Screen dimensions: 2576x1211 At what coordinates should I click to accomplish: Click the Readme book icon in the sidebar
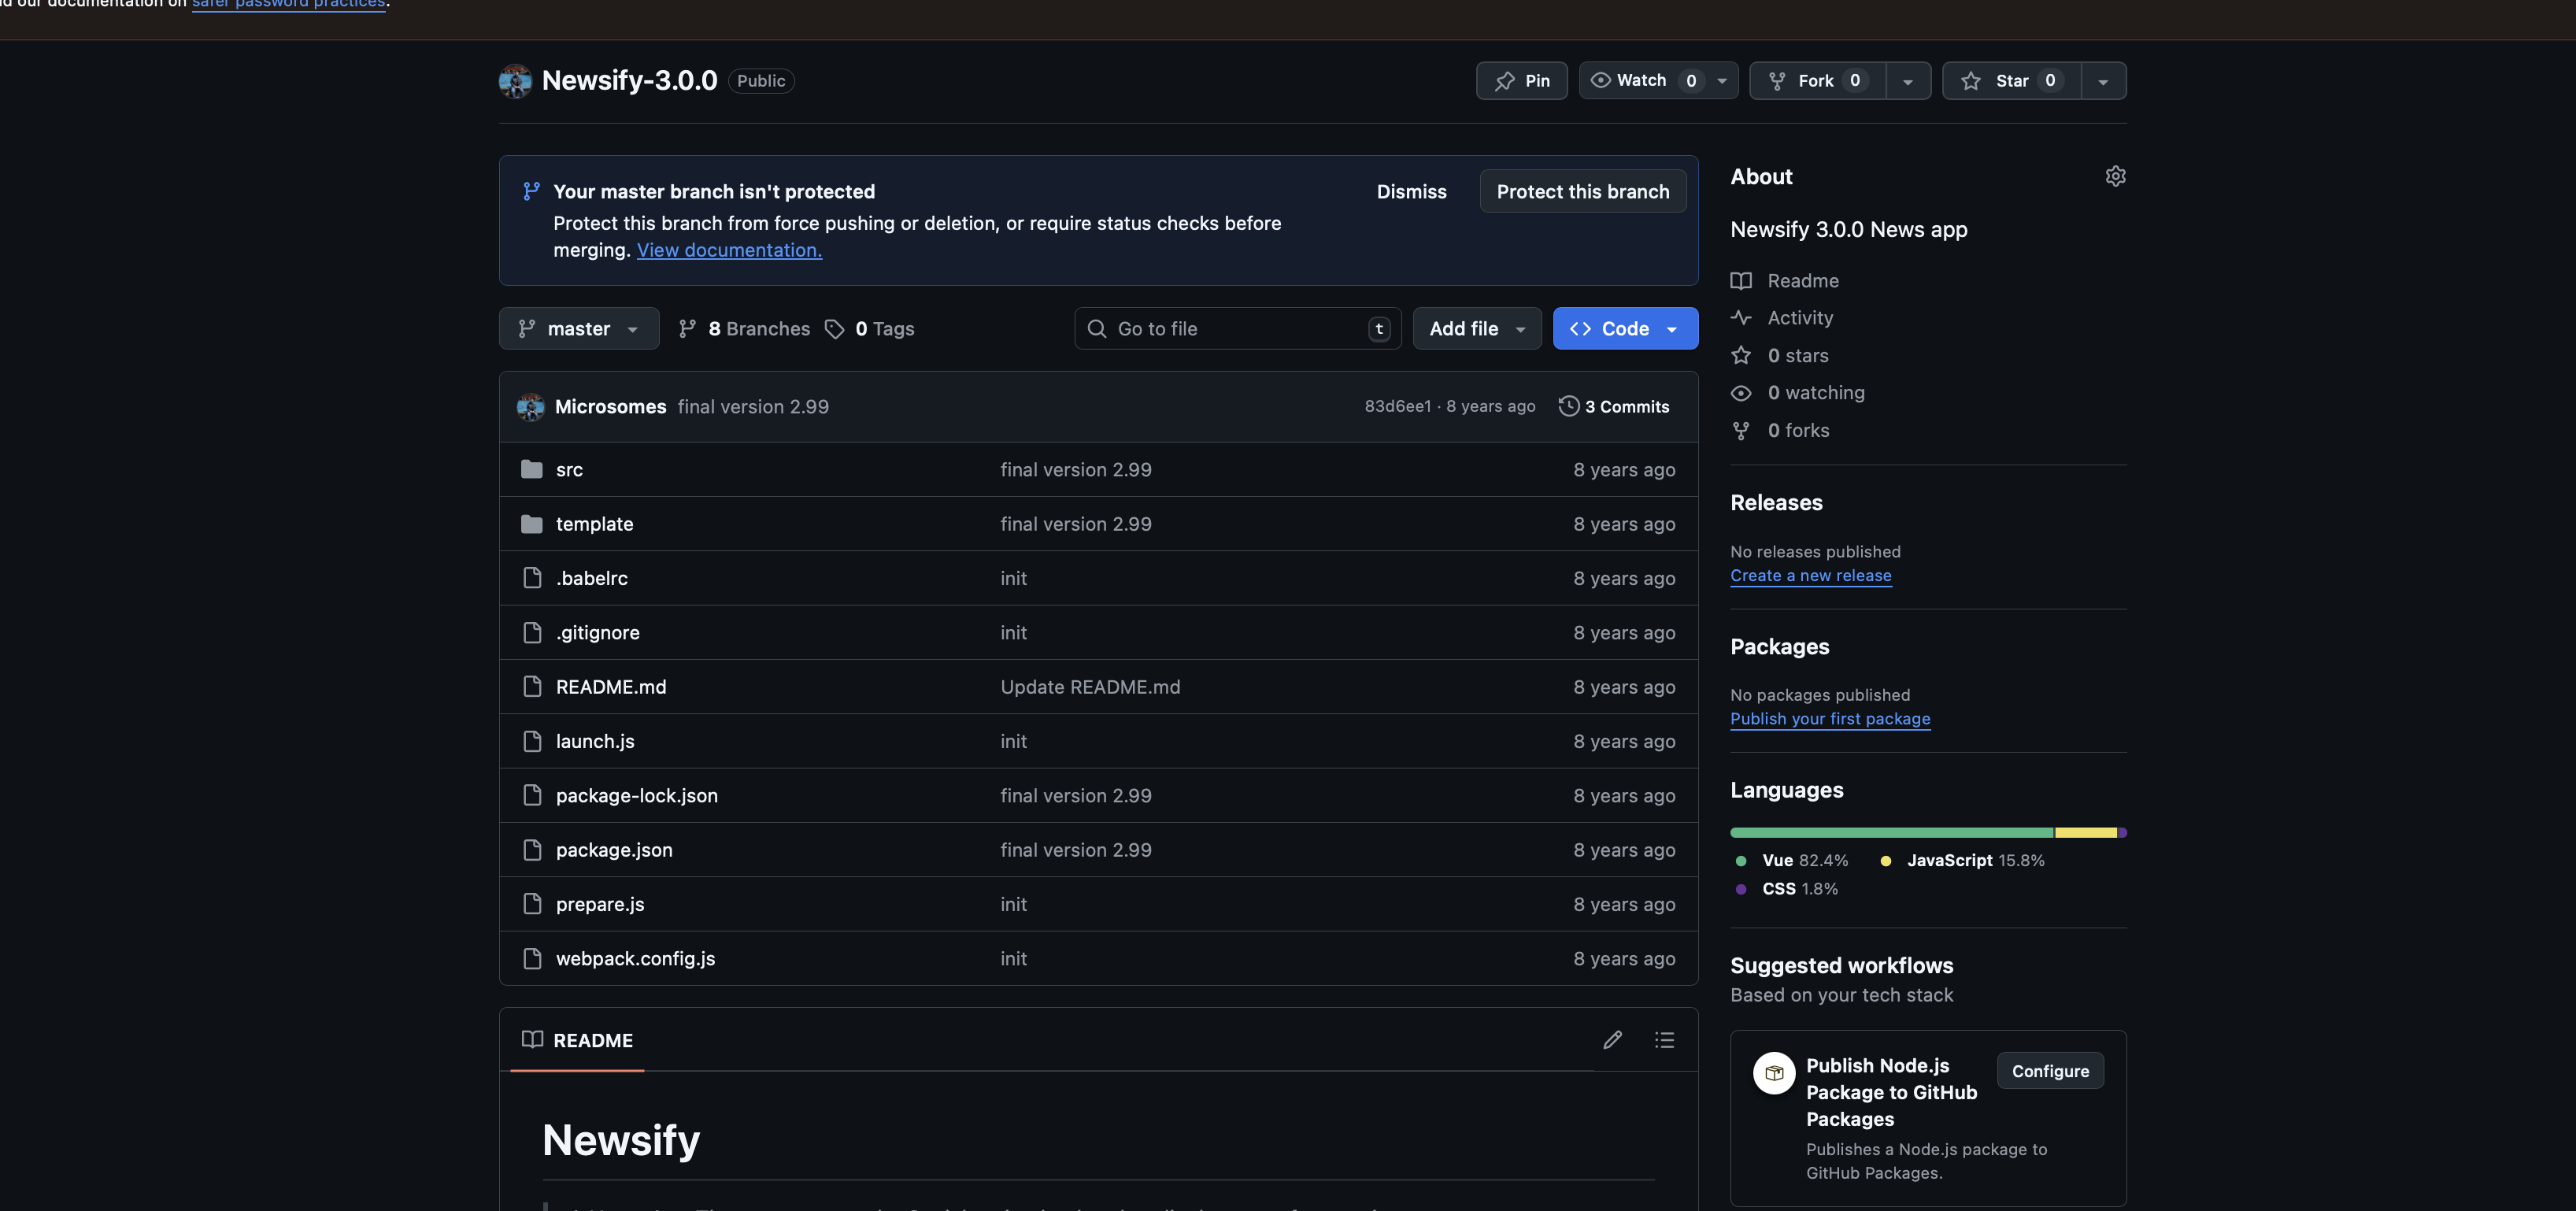(1741, 281)
